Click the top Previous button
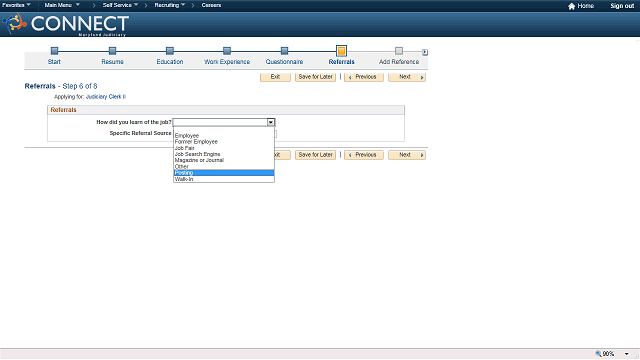Screen dimensions: 640x360 [364, 77]
